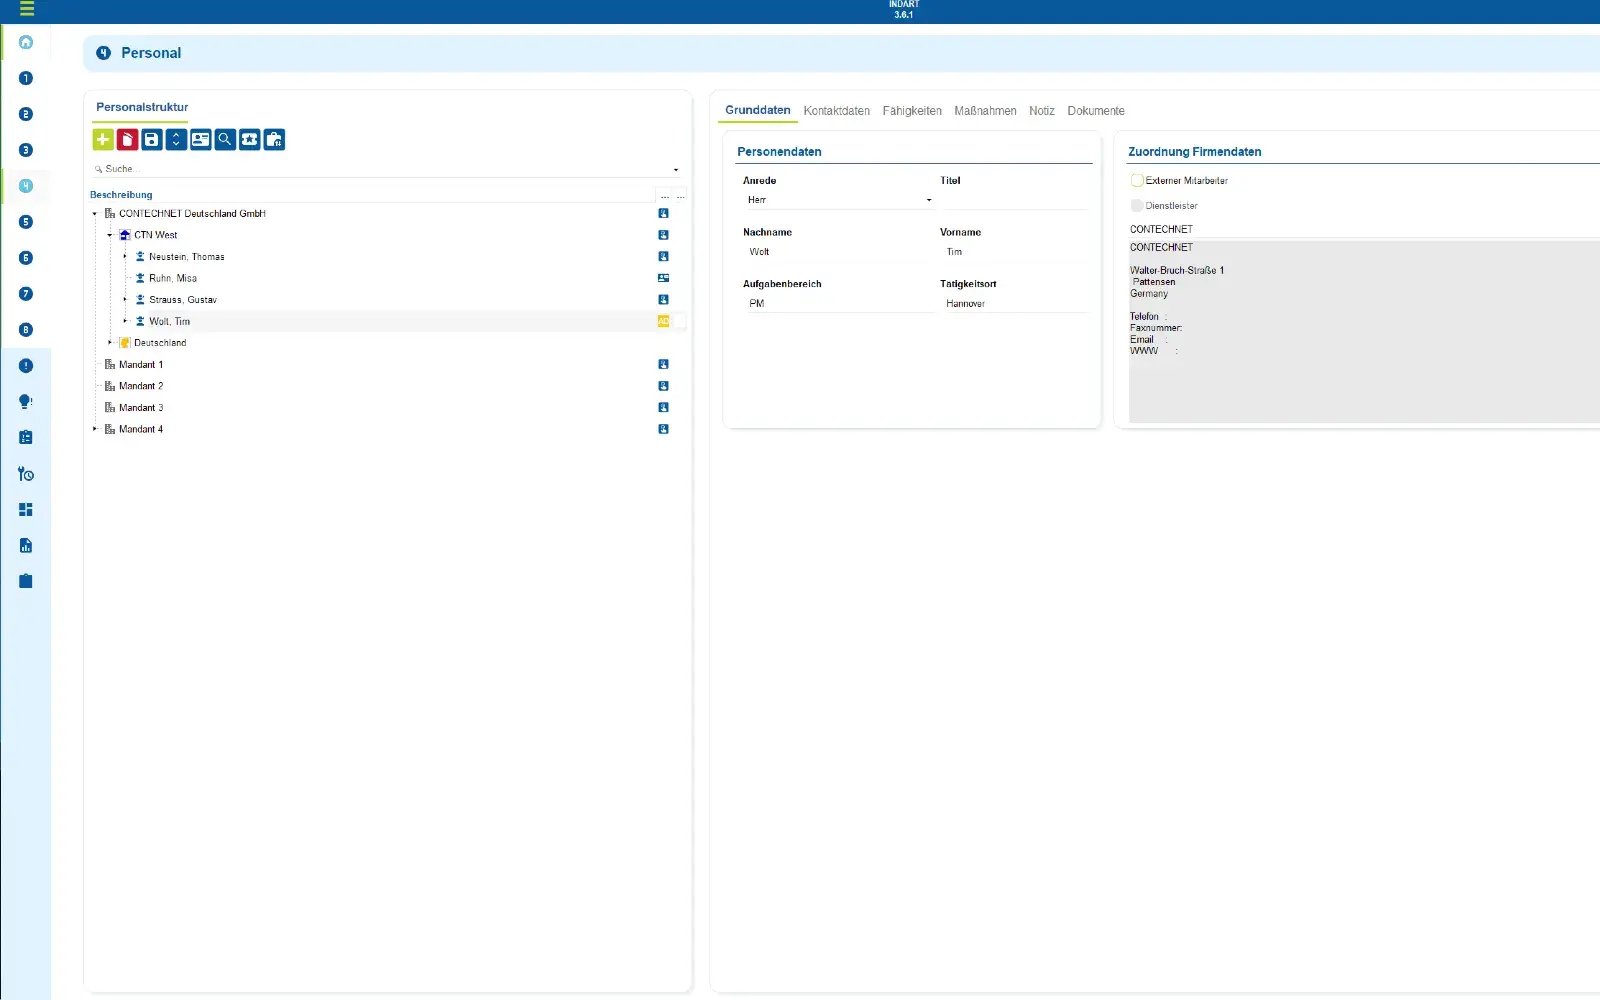Toggle the person icon next to Mandant 1

pyautogui.click(x=663, y=364)
